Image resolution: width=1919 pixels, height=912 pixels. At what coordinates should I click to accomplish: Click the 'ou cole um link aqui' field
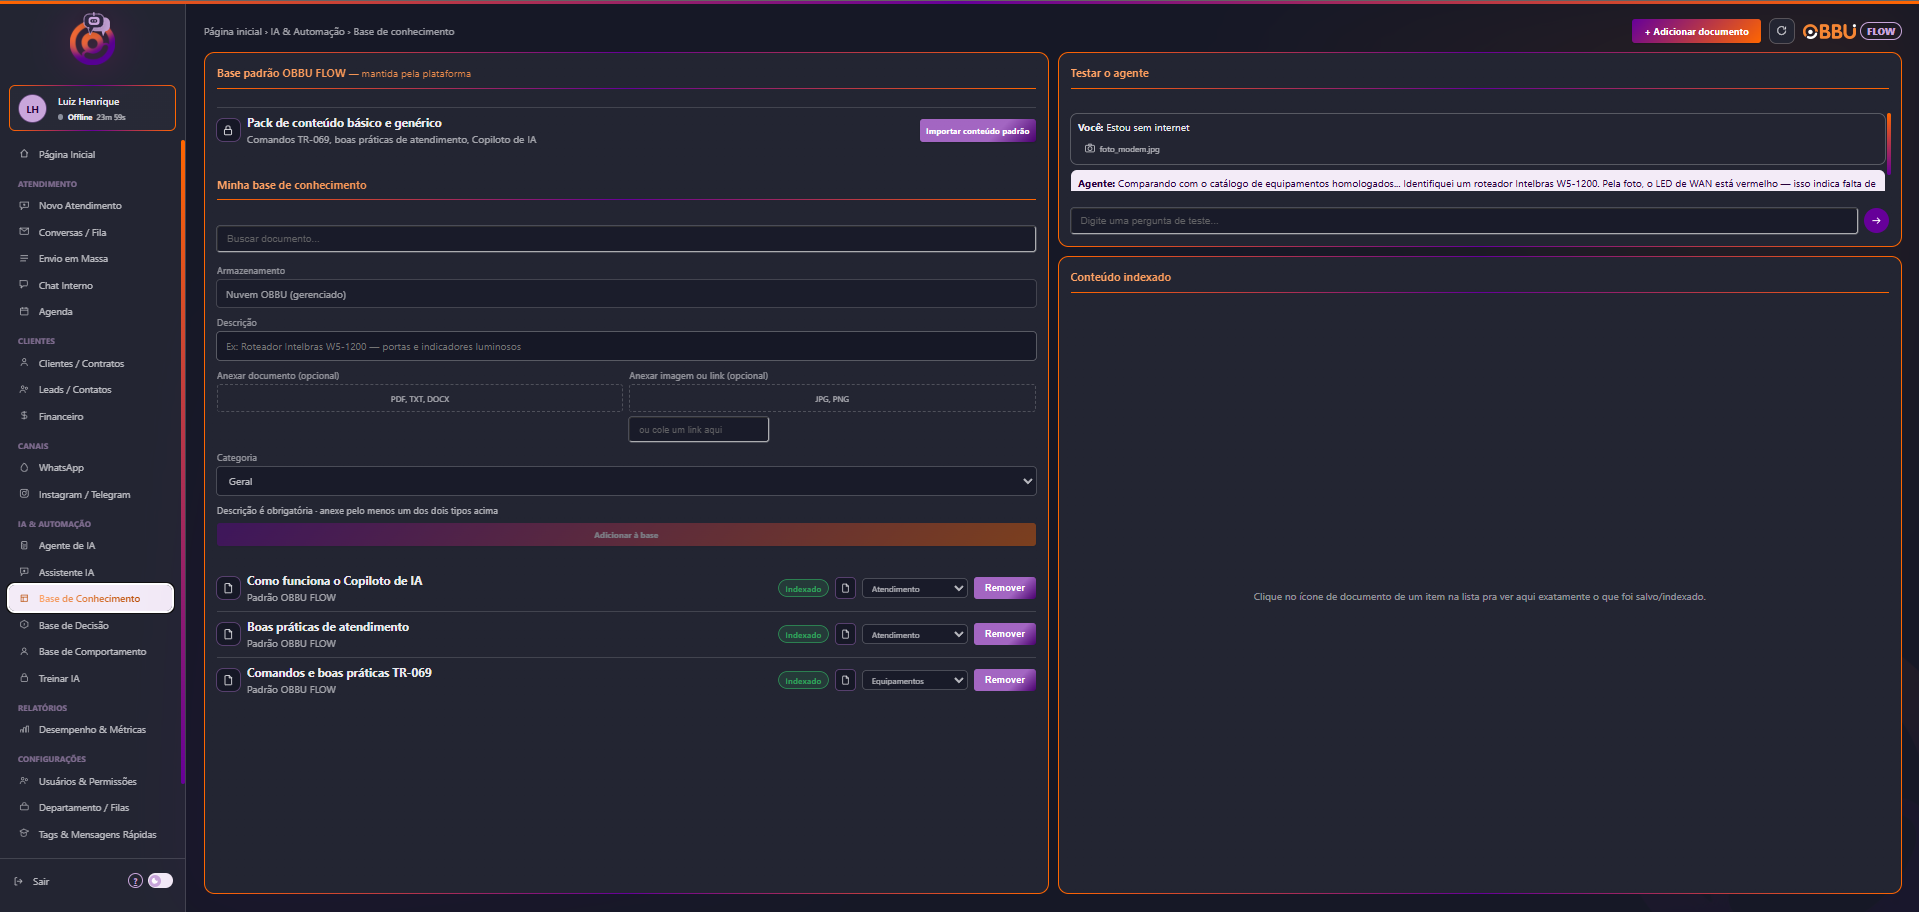(x=699, y=430)
